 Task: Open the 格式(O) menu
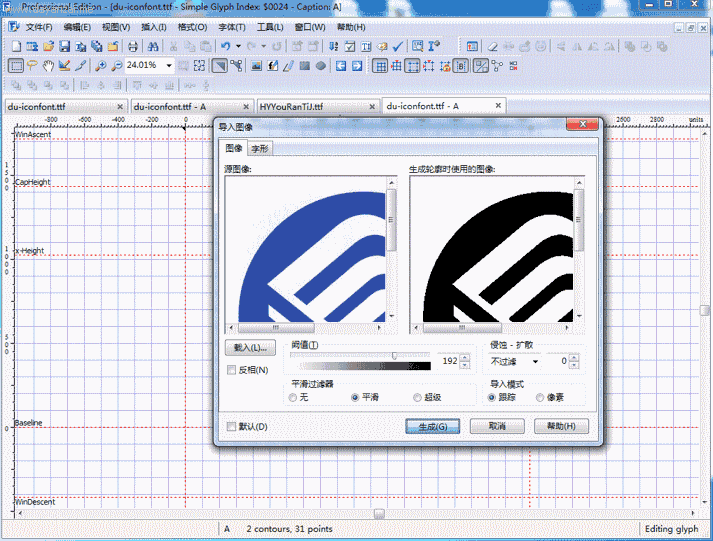[x=192, y=27]
